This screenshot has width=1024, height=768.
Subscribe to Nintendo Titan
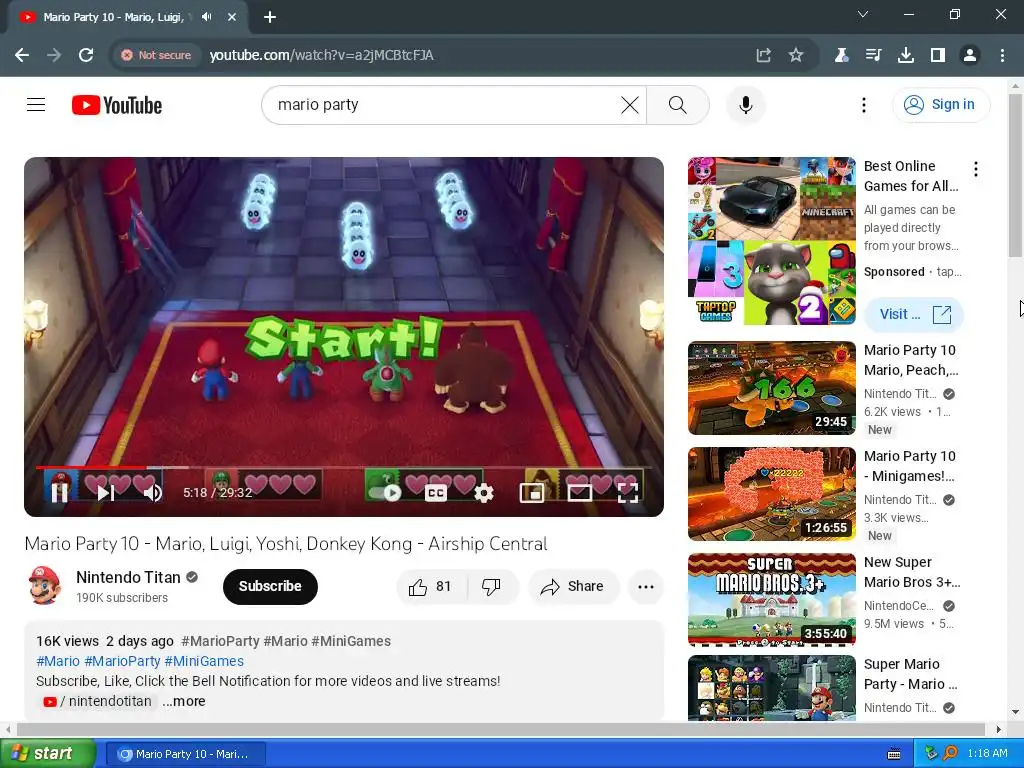click(270, 586)
